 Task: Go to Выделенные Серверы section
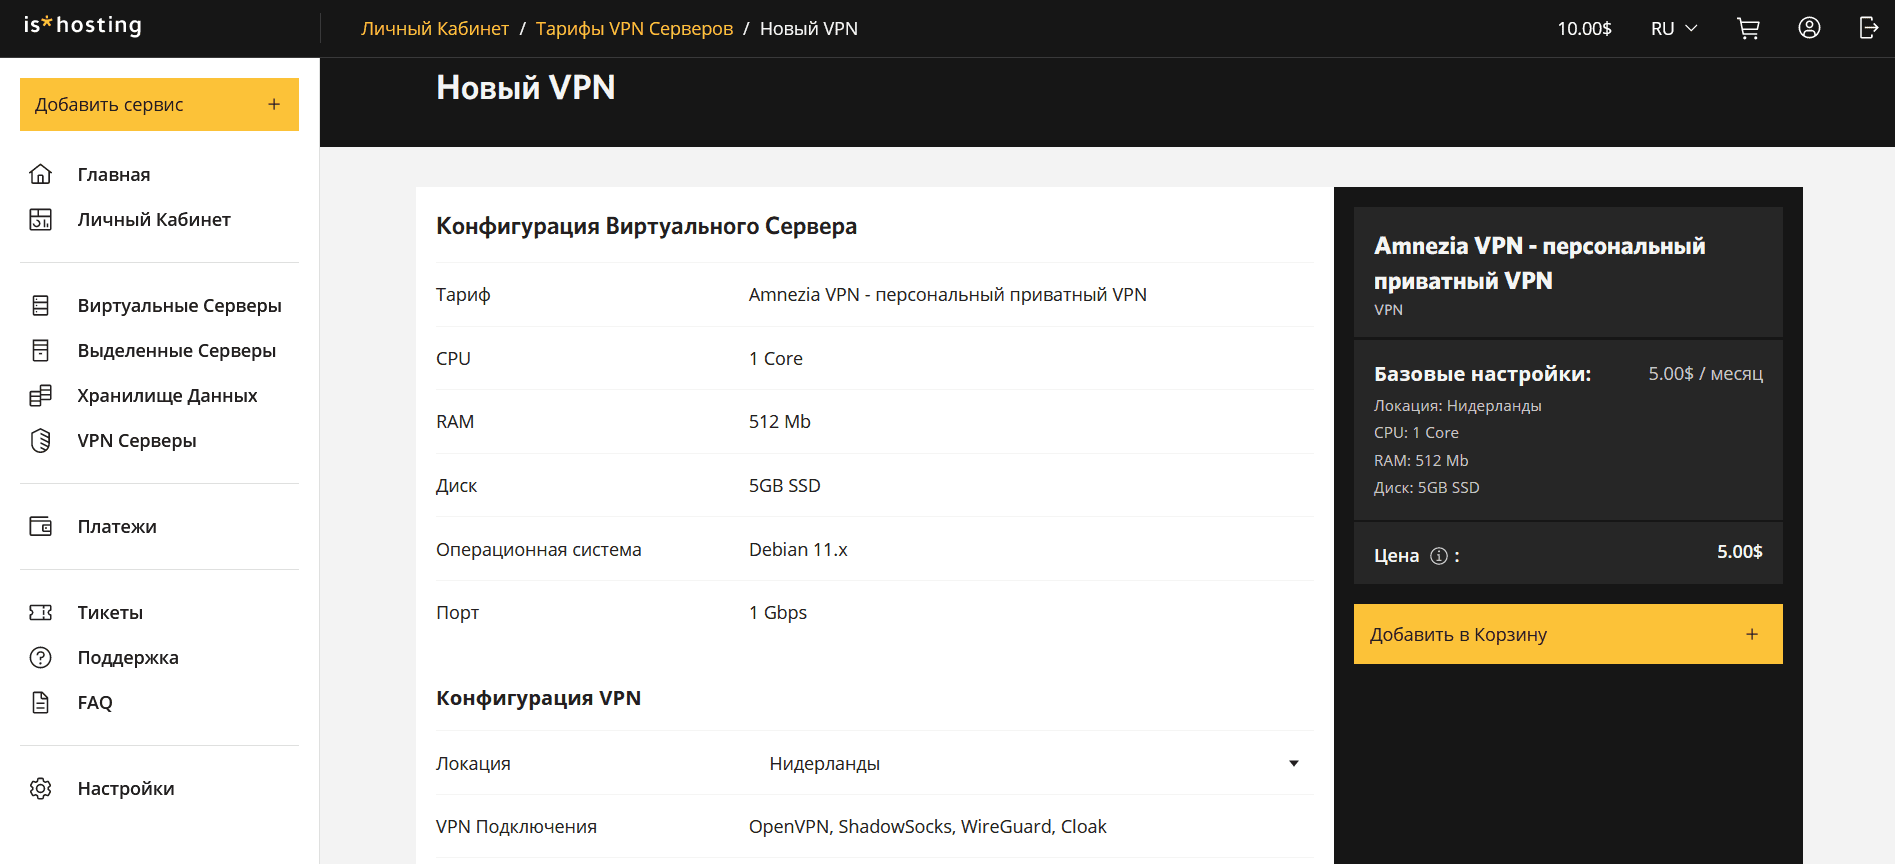click(x=176, y=351)
